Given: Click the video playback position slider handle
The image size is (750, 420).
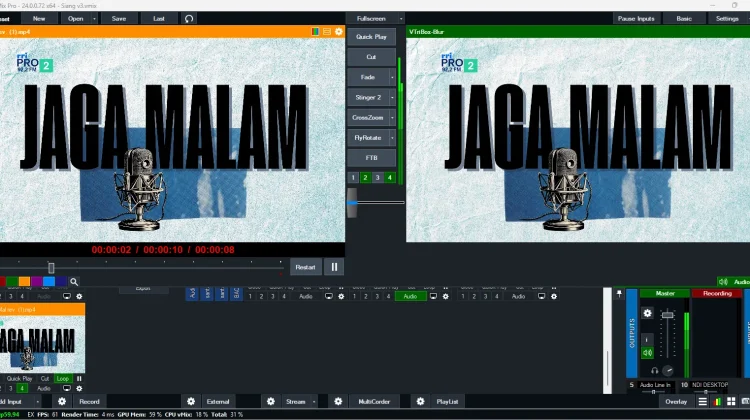Looking at the screenshot, I should [51, 267].
